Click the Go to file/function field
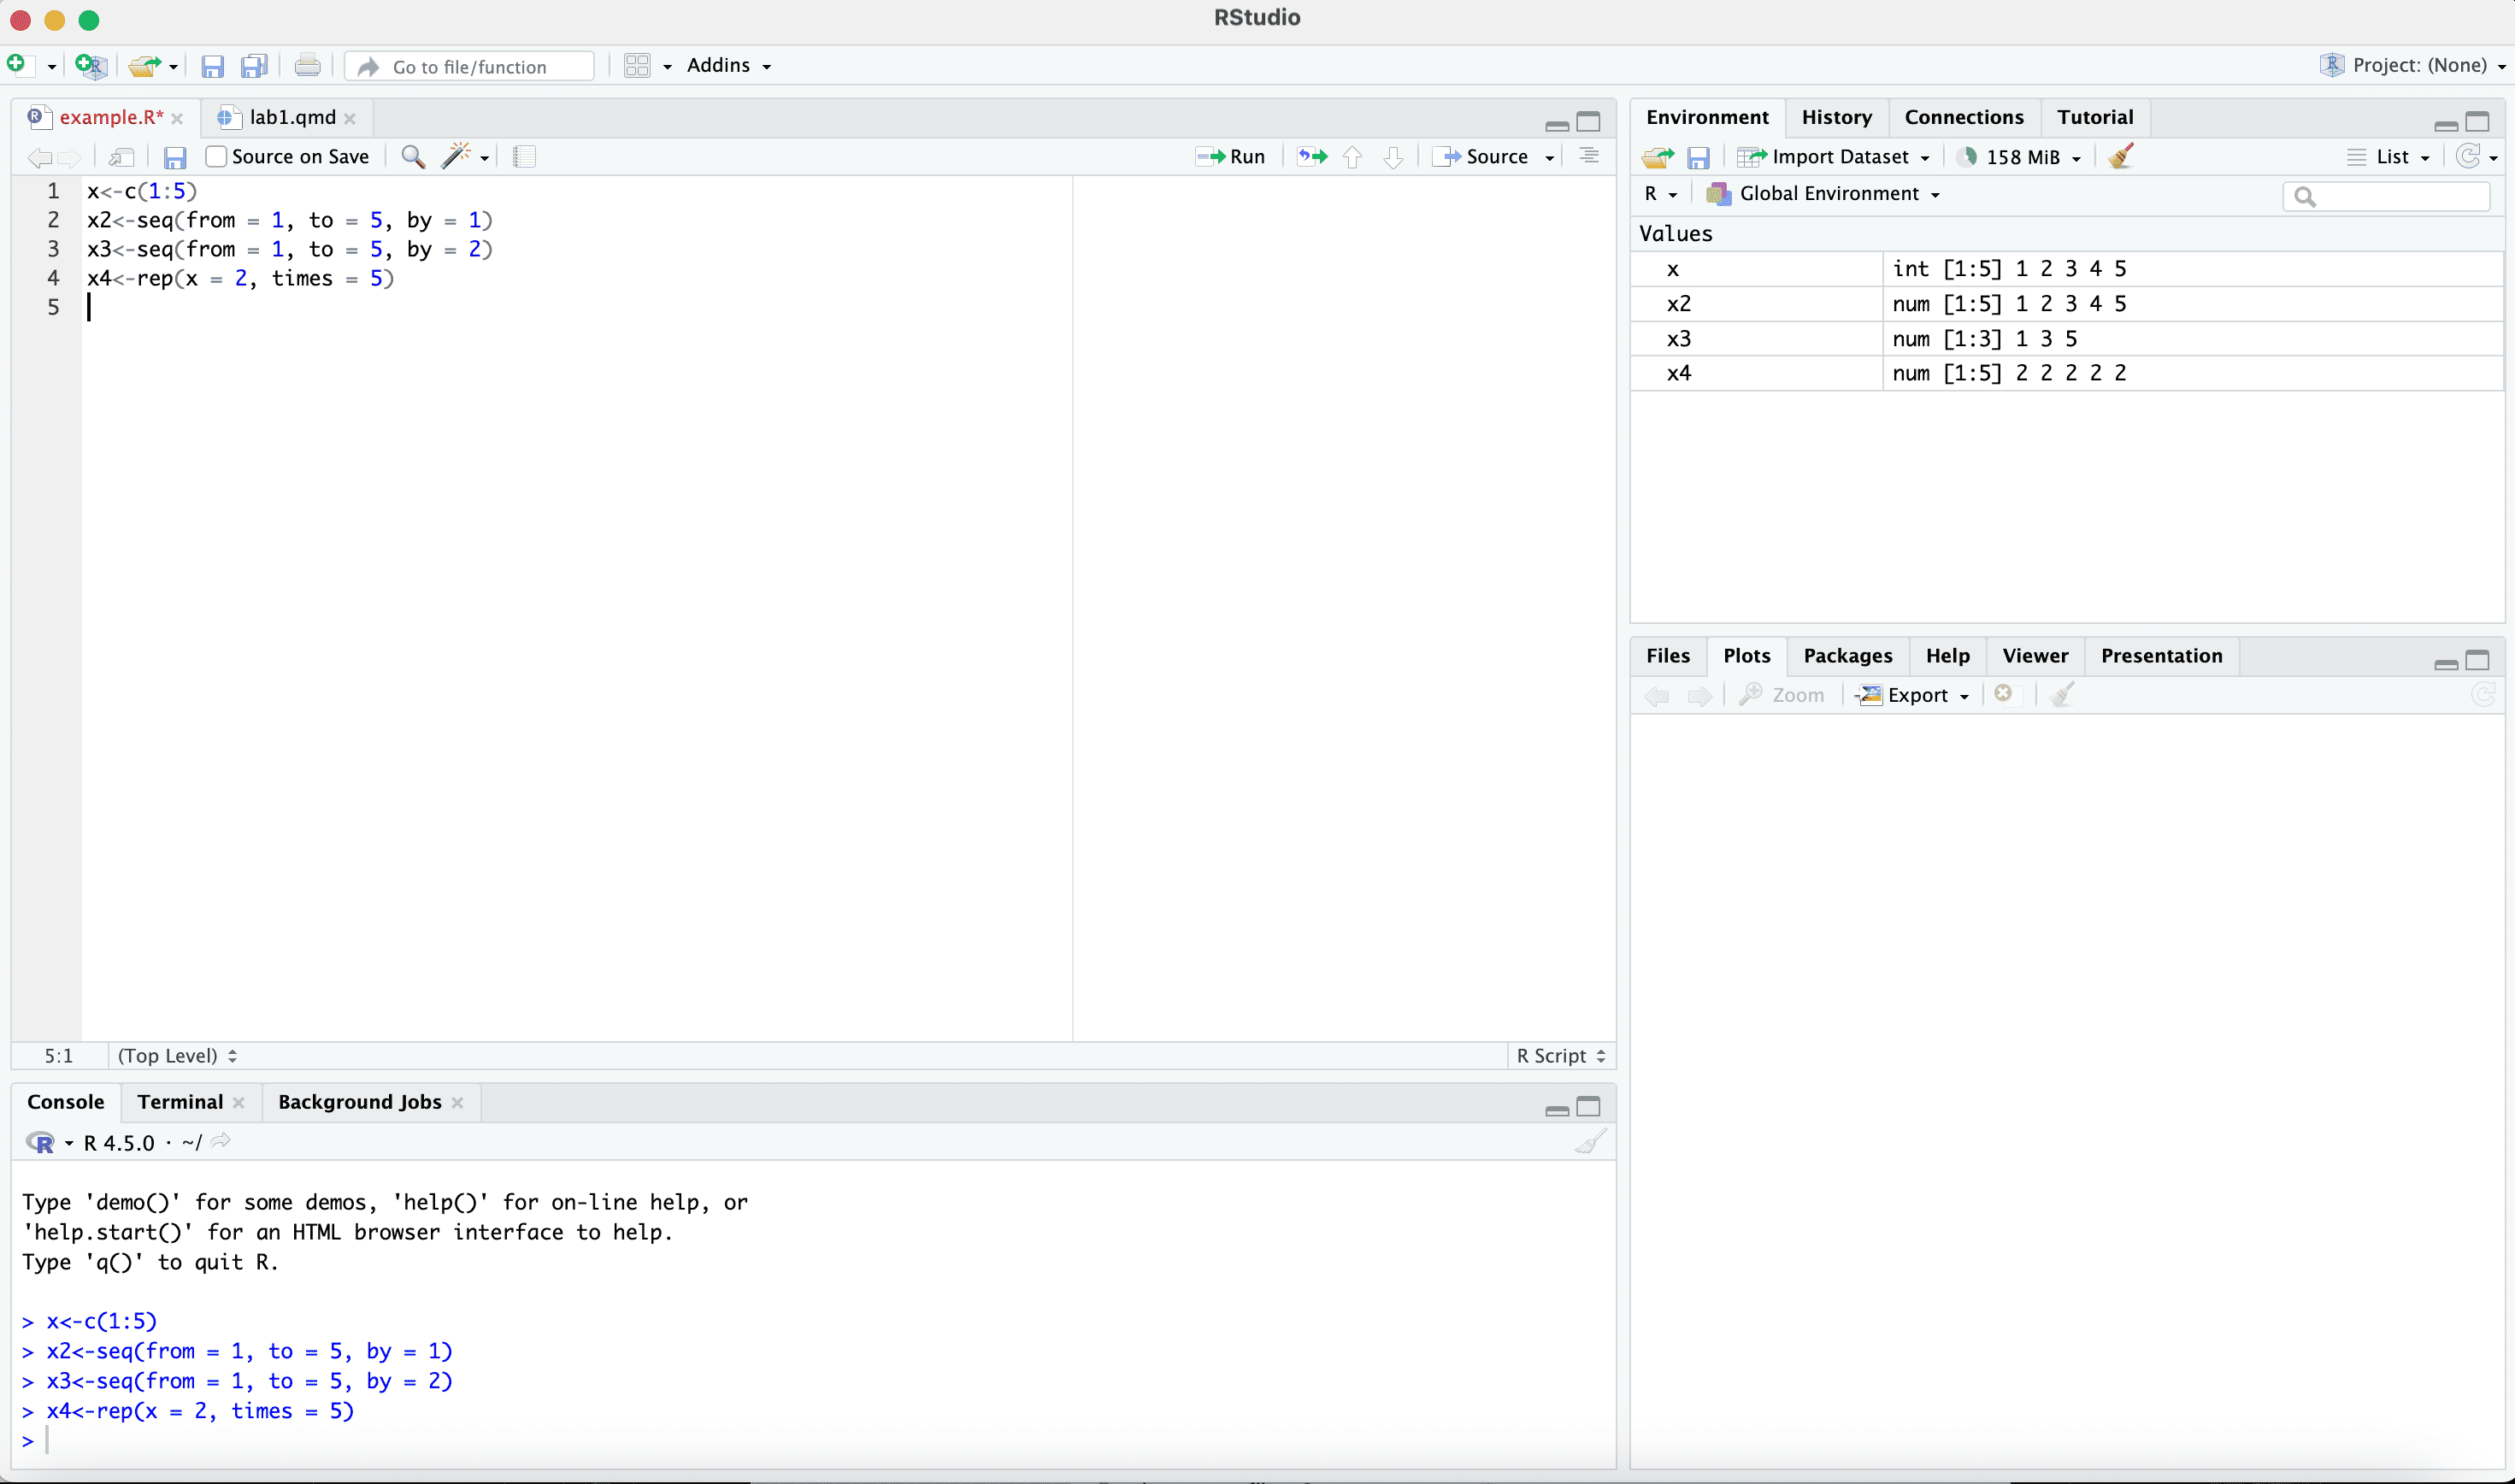 [x=470, y=66]
